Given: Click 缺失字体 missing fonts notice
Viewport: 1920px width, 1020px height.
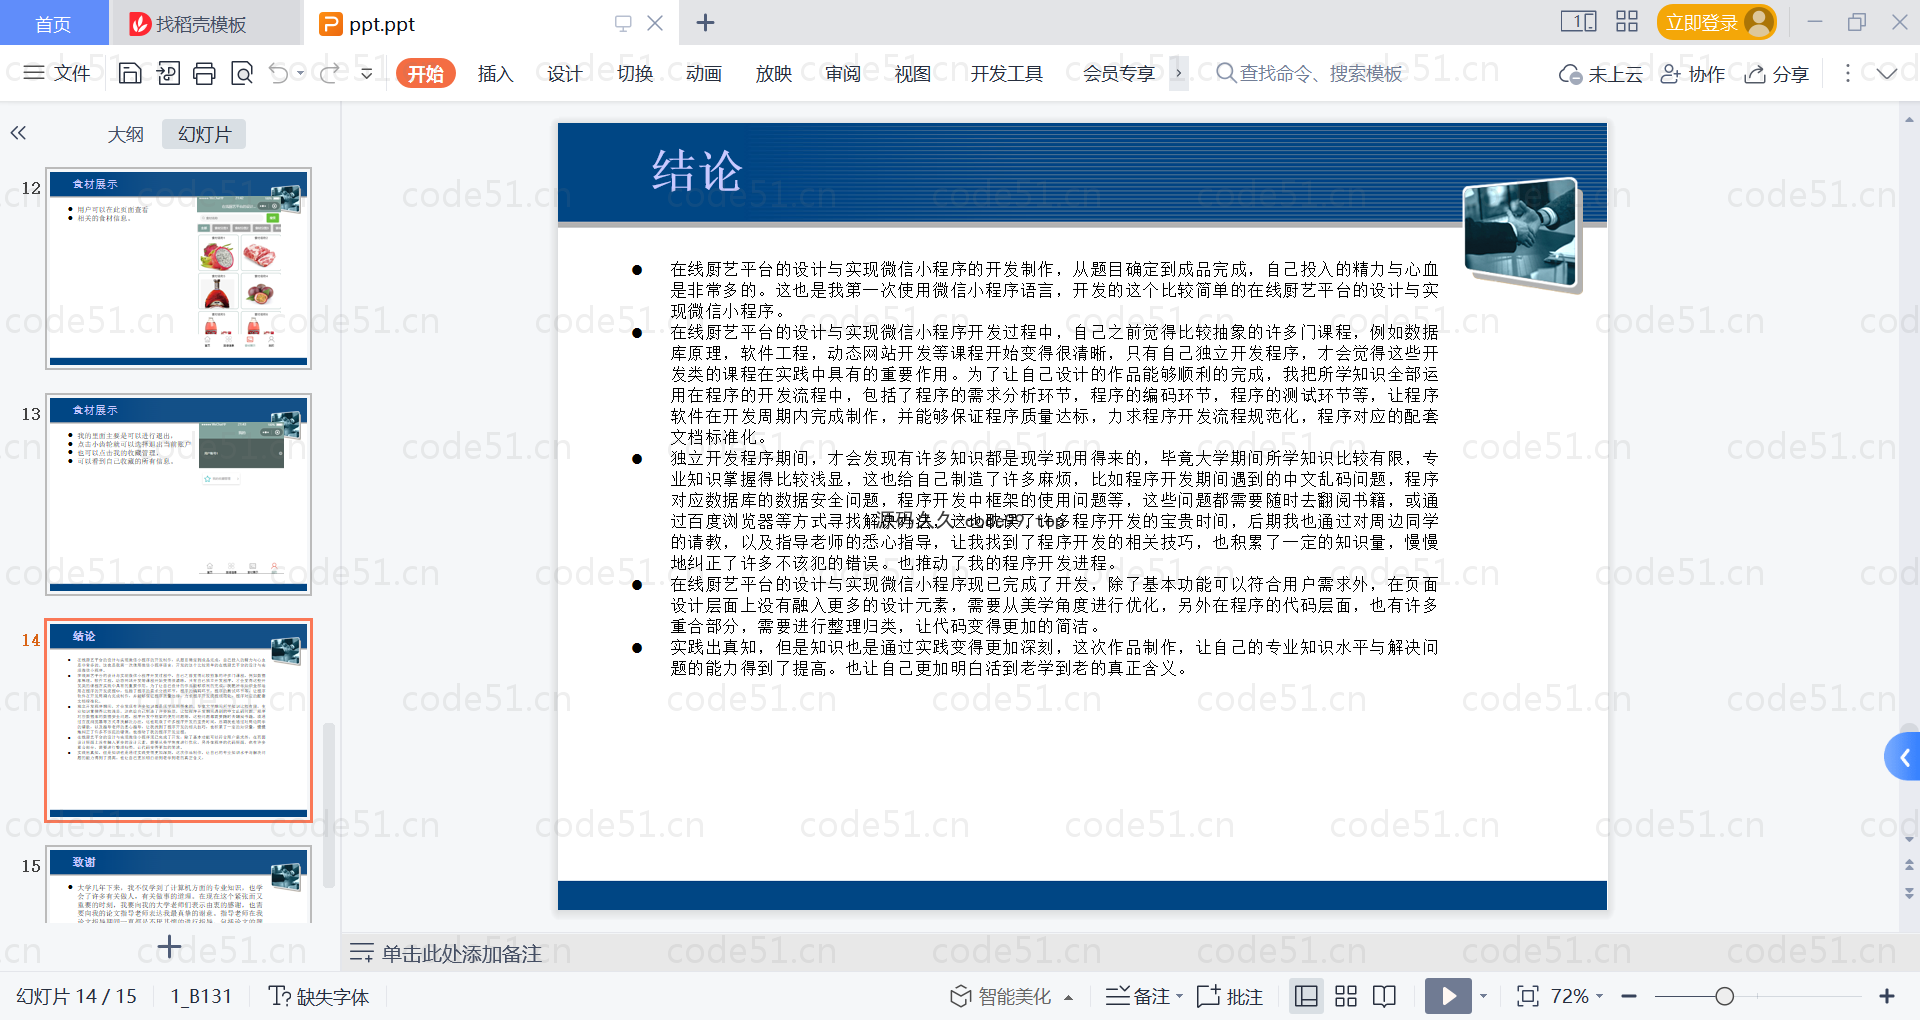Looking at the screenshot, I should [319, 996].
